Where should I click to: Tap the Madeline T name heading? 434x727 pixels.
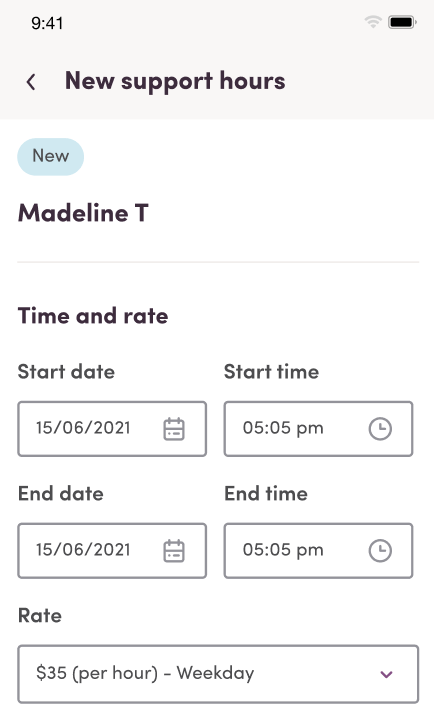pos(83,213)
